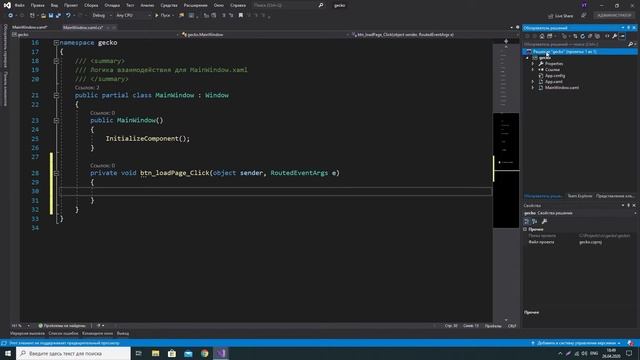Open the Правка menu
Viewport: 640px width, 360px height.
(38, 5)
